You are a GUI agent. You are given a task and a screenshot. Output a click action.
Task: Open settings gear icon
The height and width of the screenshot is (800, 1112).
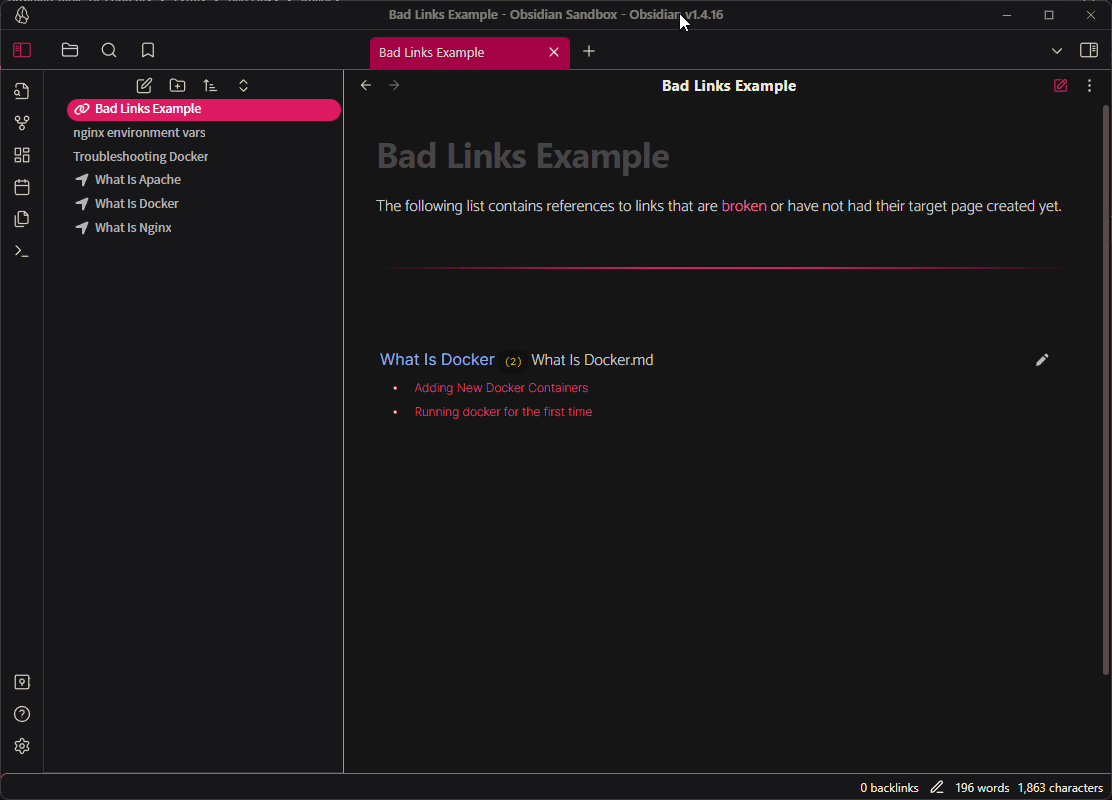pos(22,746)
